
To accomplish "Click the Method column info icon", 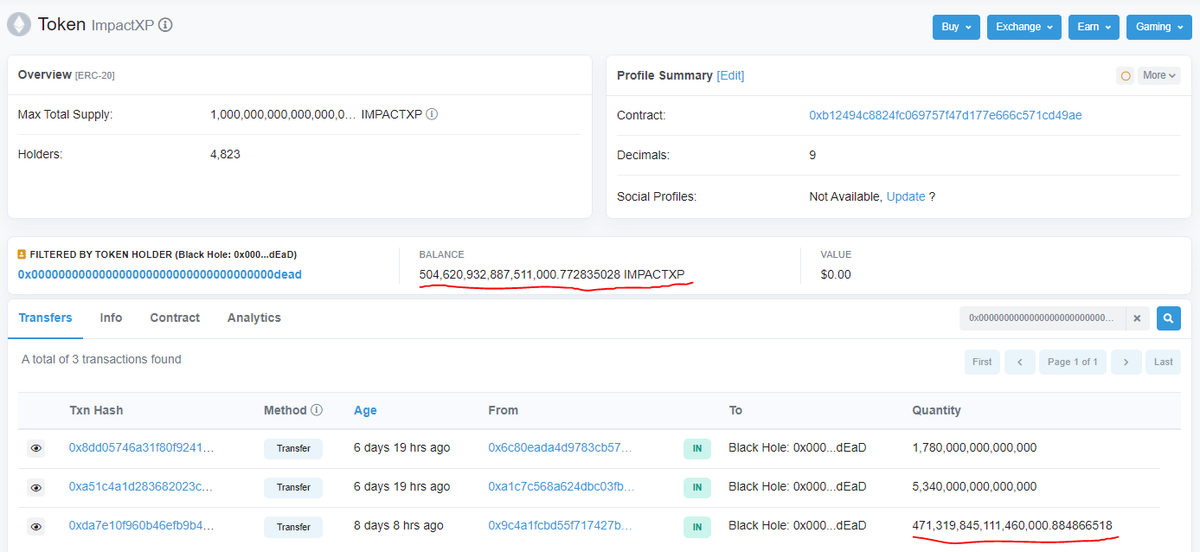I will (x=317, y=410).
